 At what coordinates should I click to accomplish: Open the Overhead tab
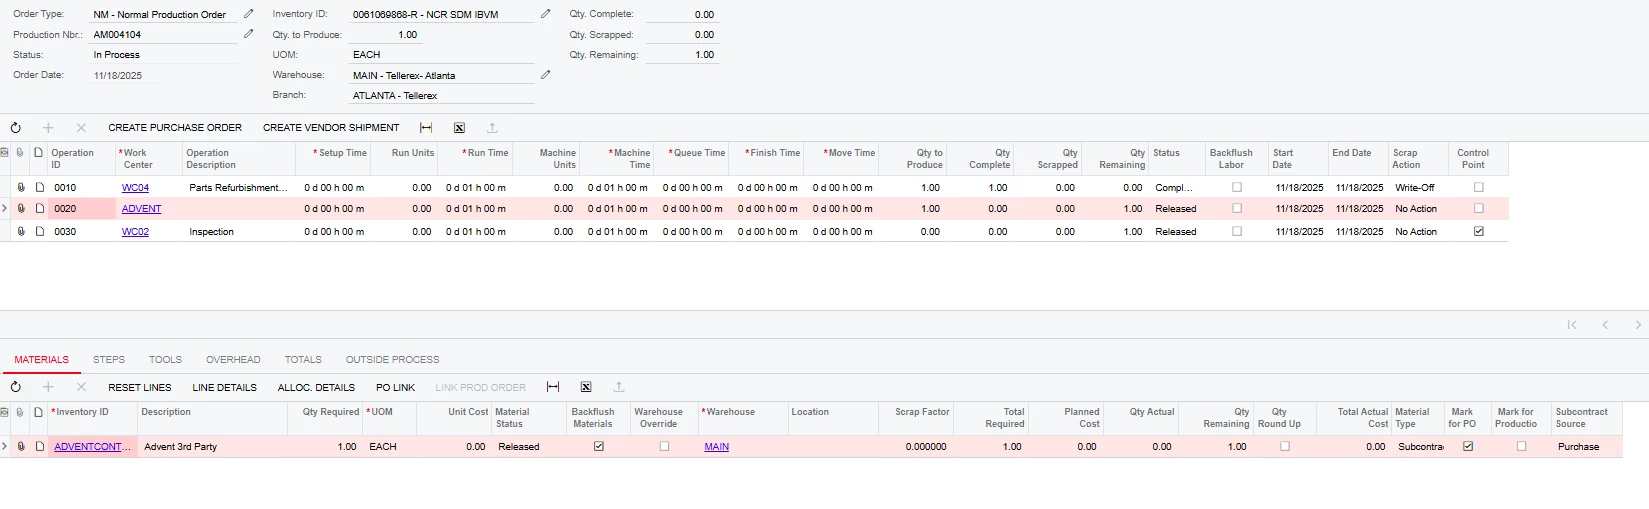point(233,360)
